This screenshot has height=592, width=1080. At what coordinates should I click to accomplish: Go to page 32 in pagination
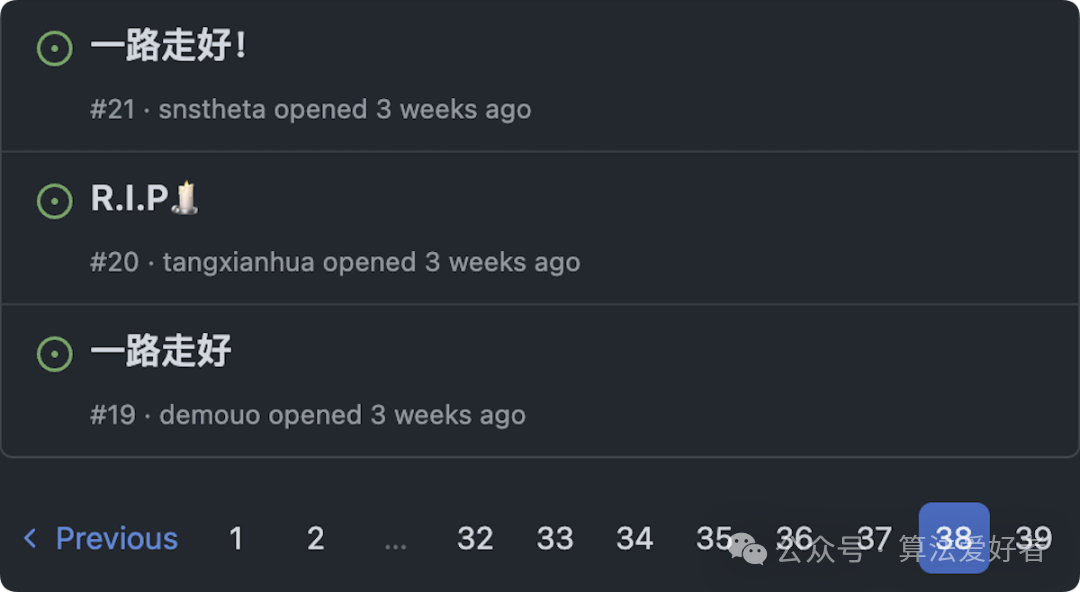click(x=476, y=538)
